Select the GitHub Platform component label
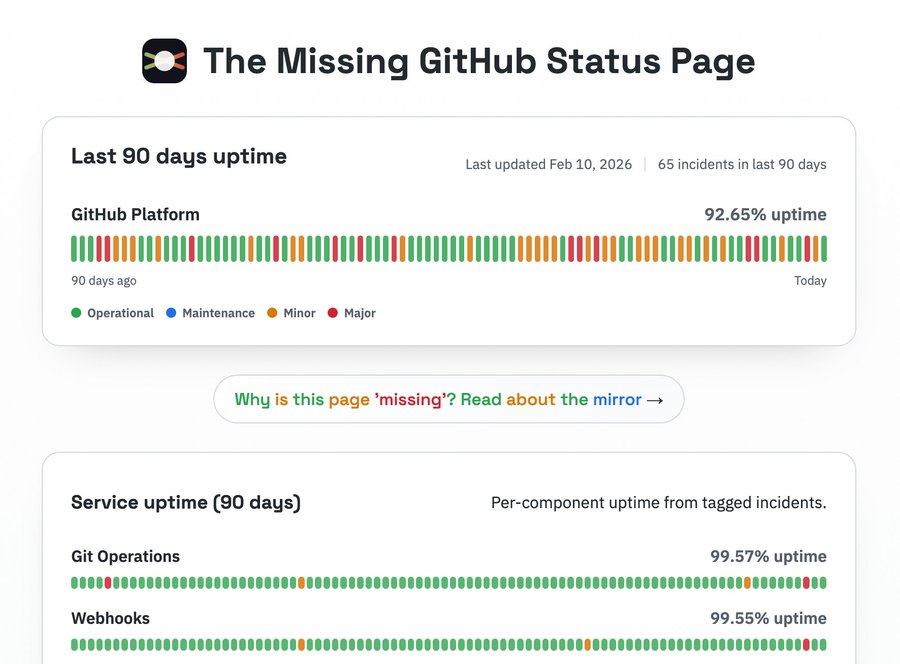 [x=135, y=214]
